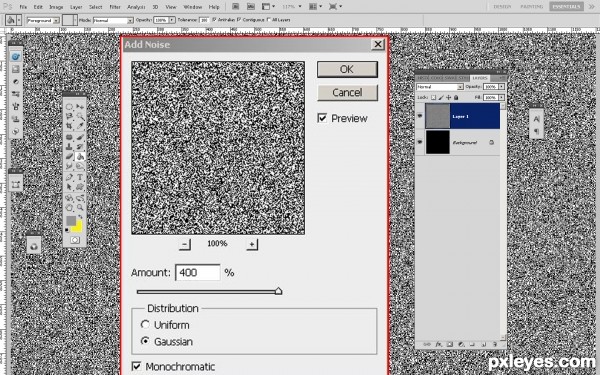Switch to ESSENTIALS workspace

[x=566, y=7]
